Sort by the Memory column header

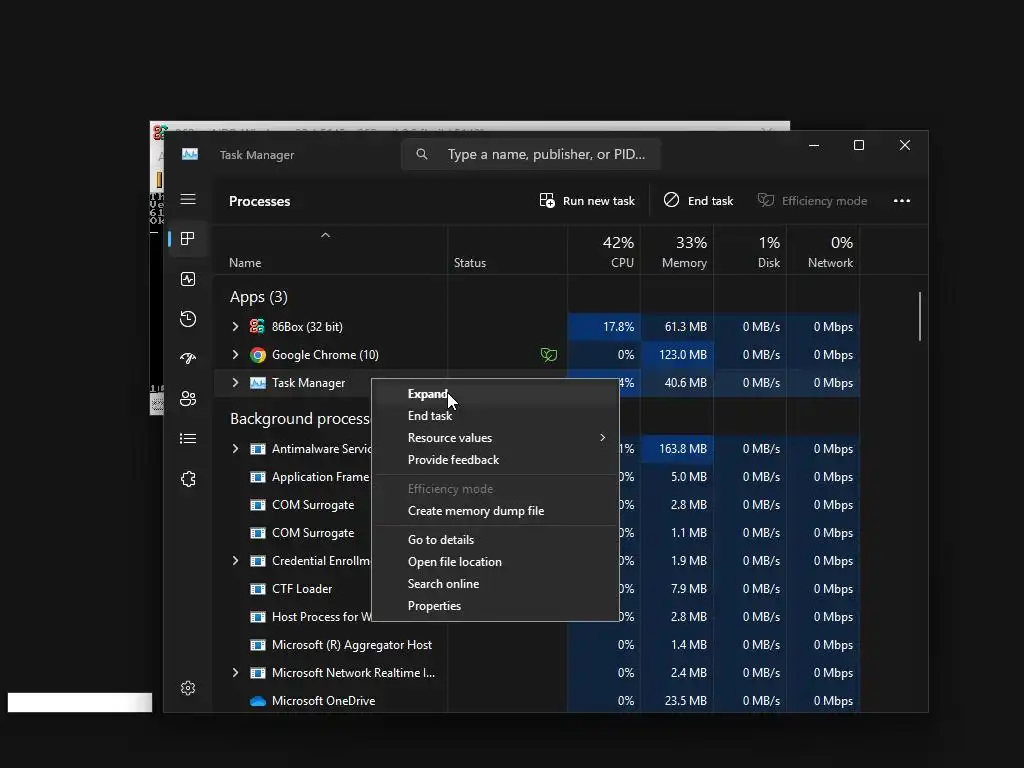(677, 251)
